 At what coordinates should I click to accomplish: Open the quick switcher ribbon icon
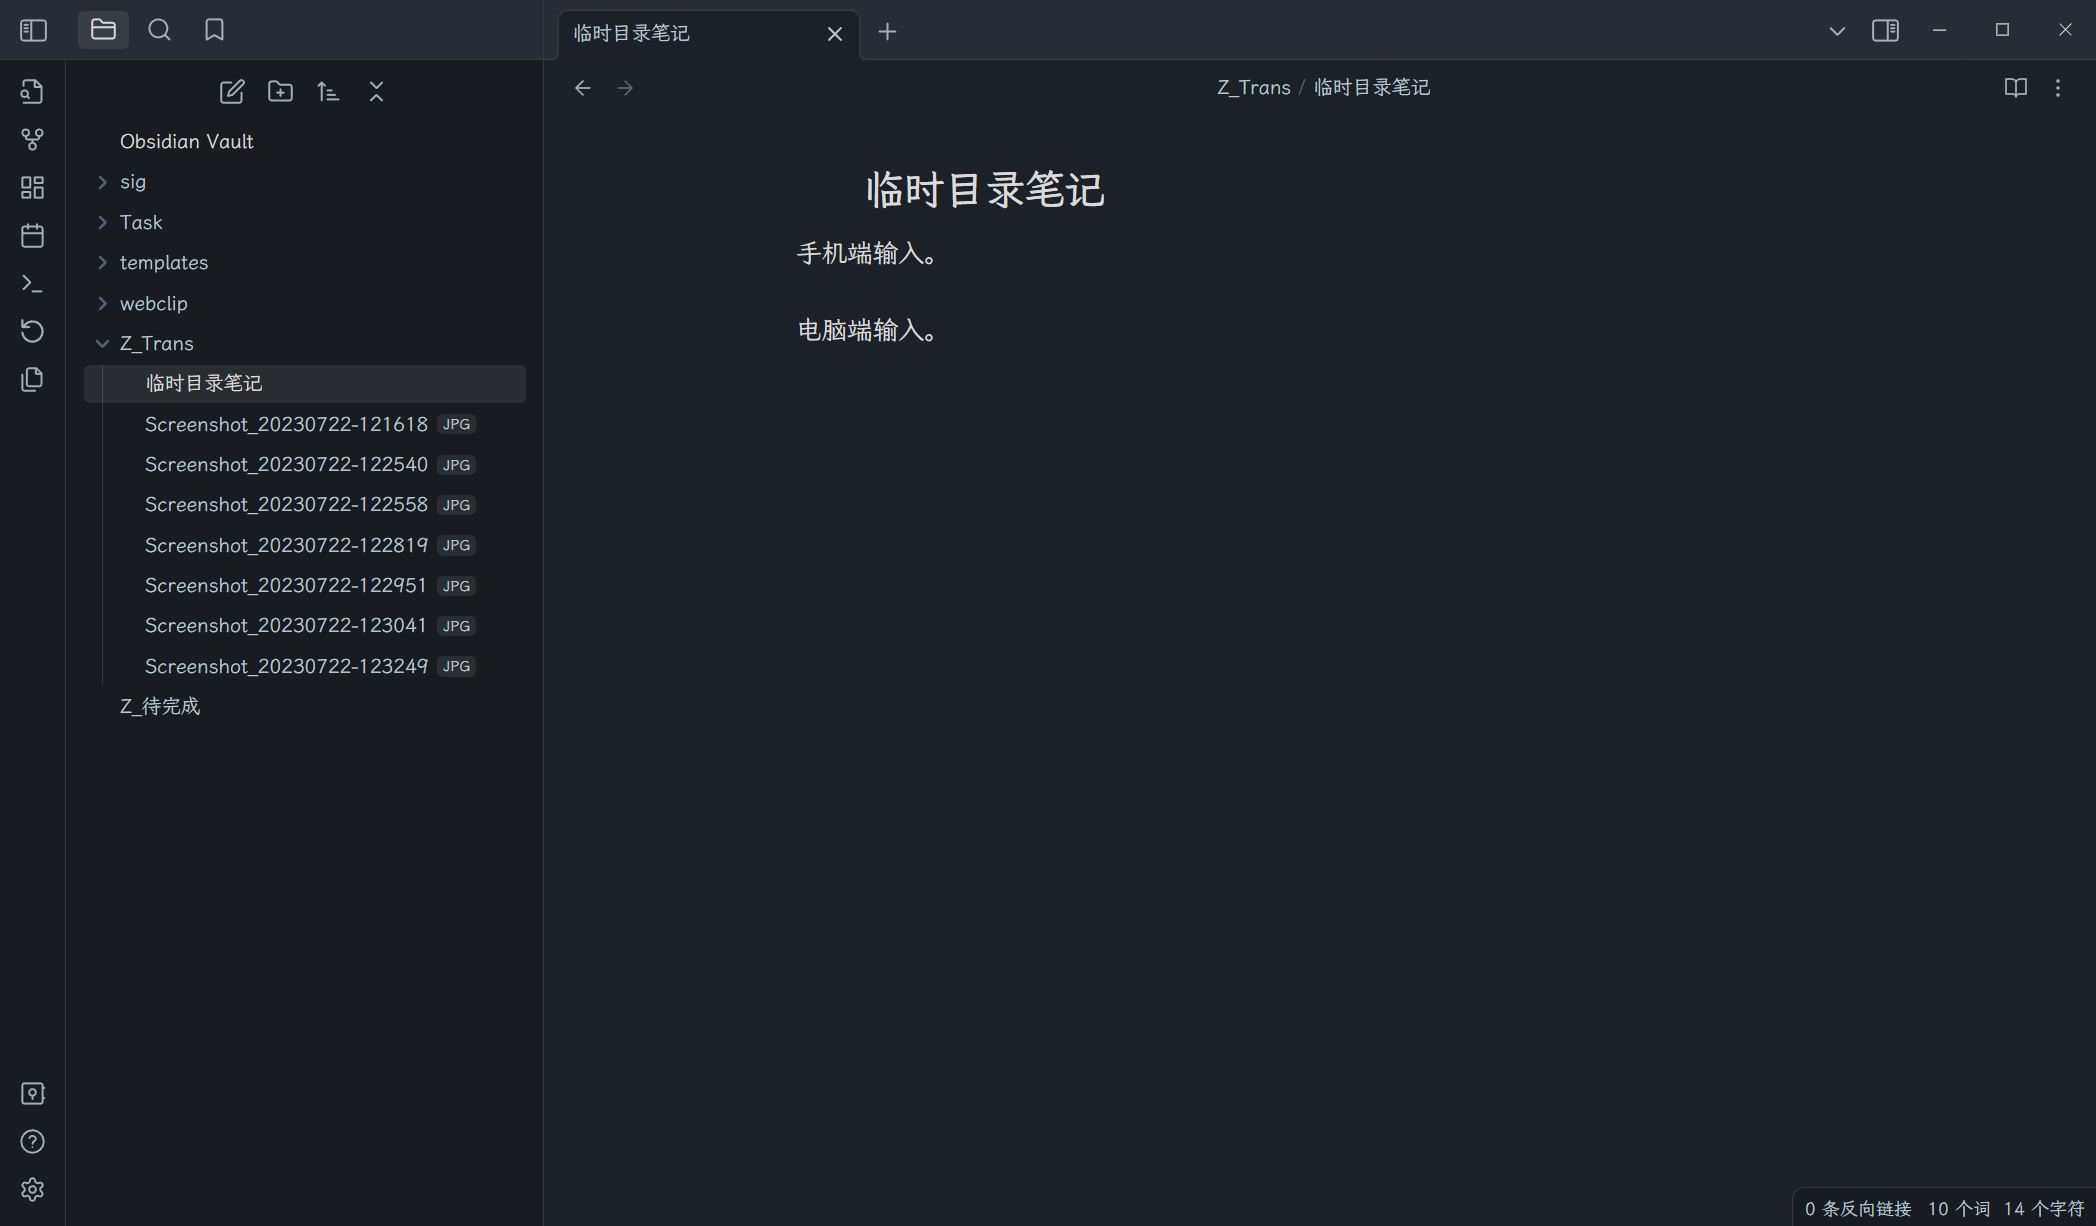point(32,91)
